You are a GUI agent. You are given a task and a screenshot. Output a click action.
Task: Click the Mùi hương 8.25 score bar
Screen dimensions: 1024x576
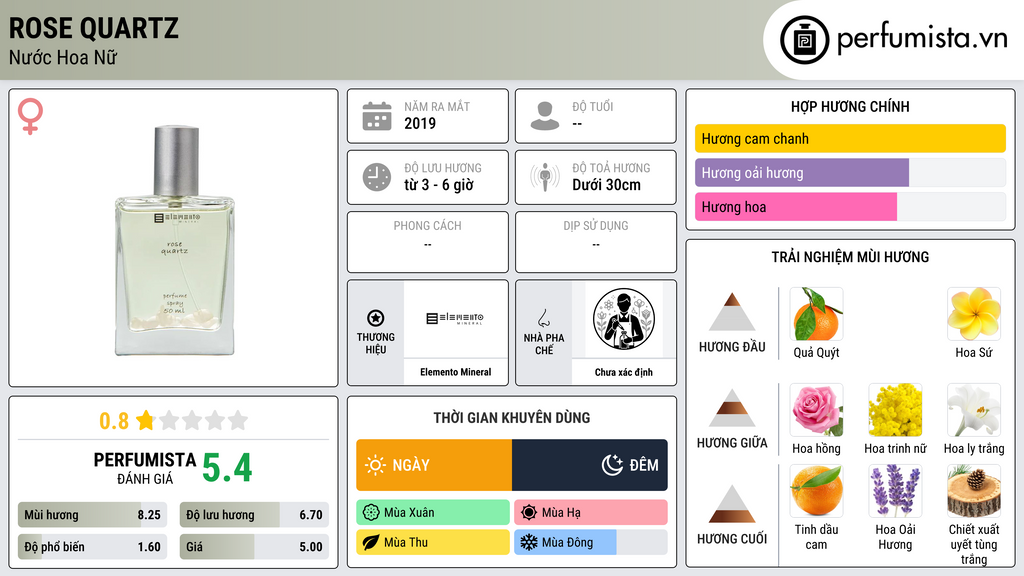pos(92,515)
